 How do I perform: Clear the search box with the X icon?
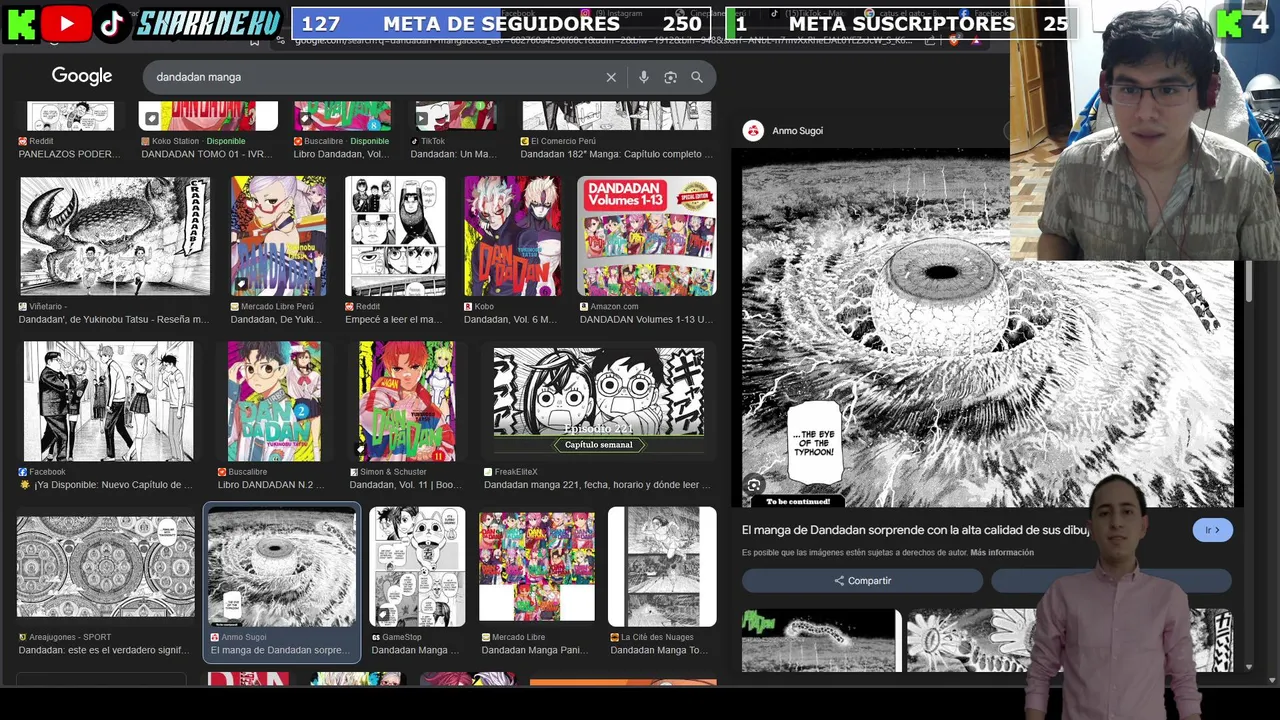tap(611, 77)
